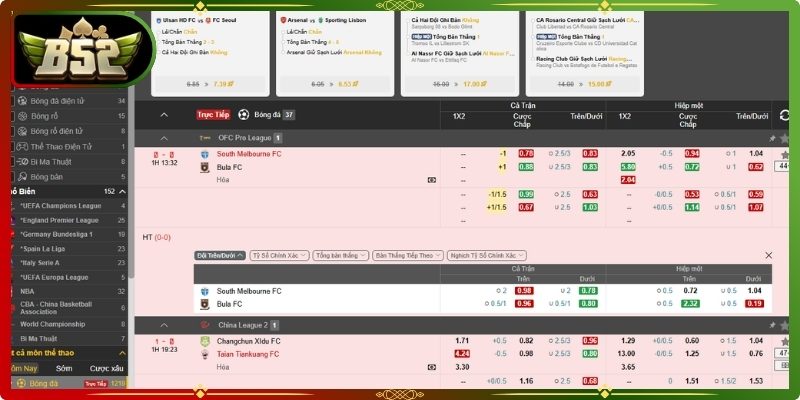The image size is (800, 400).
Task: Favorite China League 2 with star
Action: click(x=784, y=325)
